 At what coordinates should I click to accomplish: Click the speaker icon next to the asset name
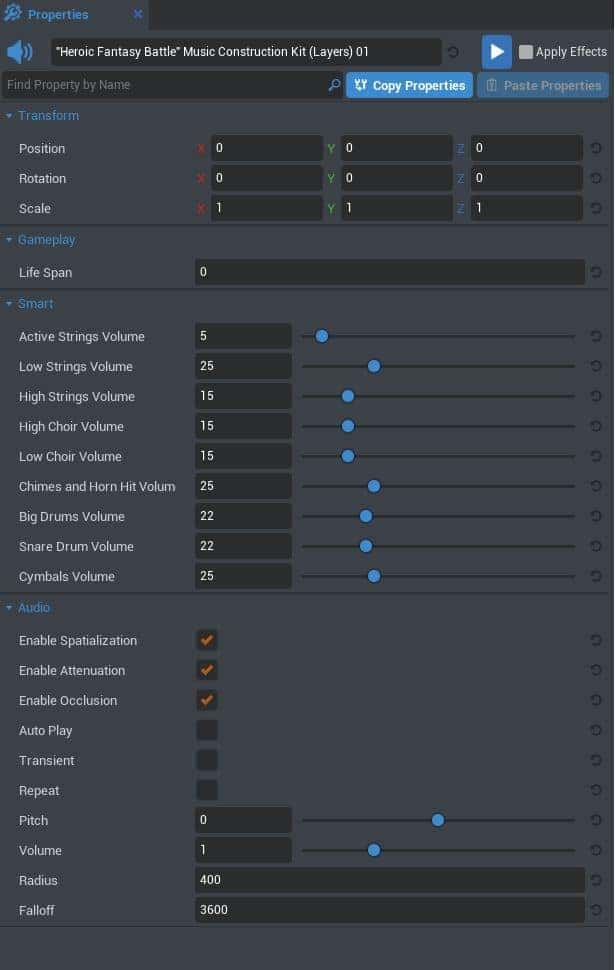pyautogui.click(x=19, y=51)
